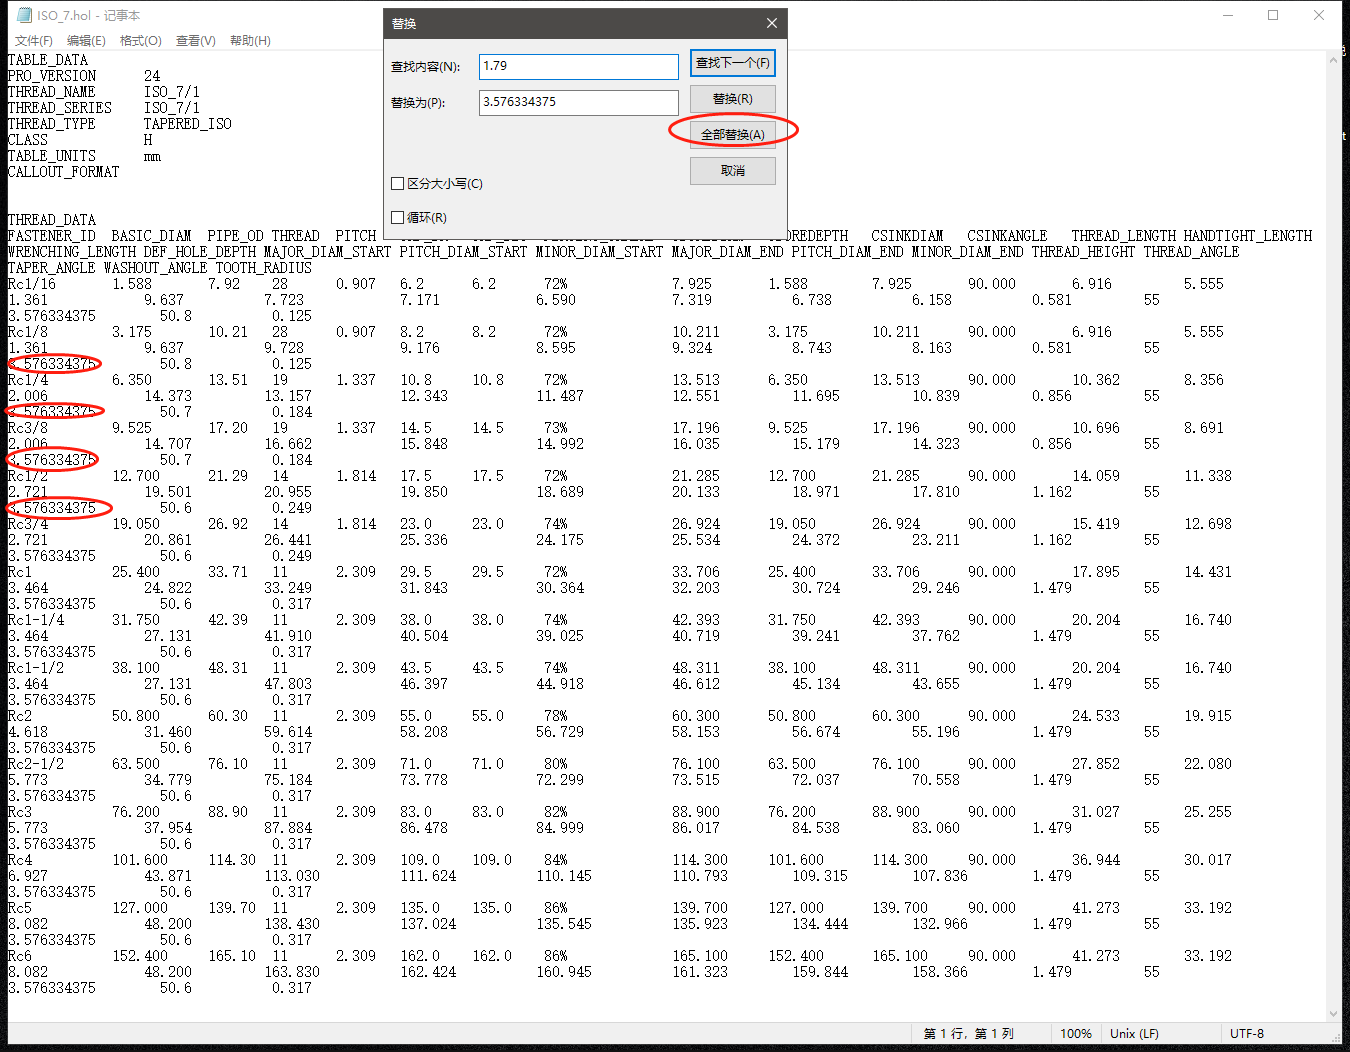
Task: Click the Rc5 row label
Action: click(20, 908)
